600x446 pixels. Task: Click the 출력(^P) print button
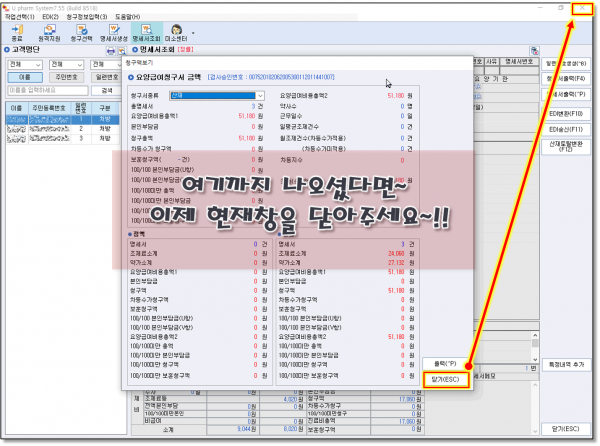tap(445, 363)
